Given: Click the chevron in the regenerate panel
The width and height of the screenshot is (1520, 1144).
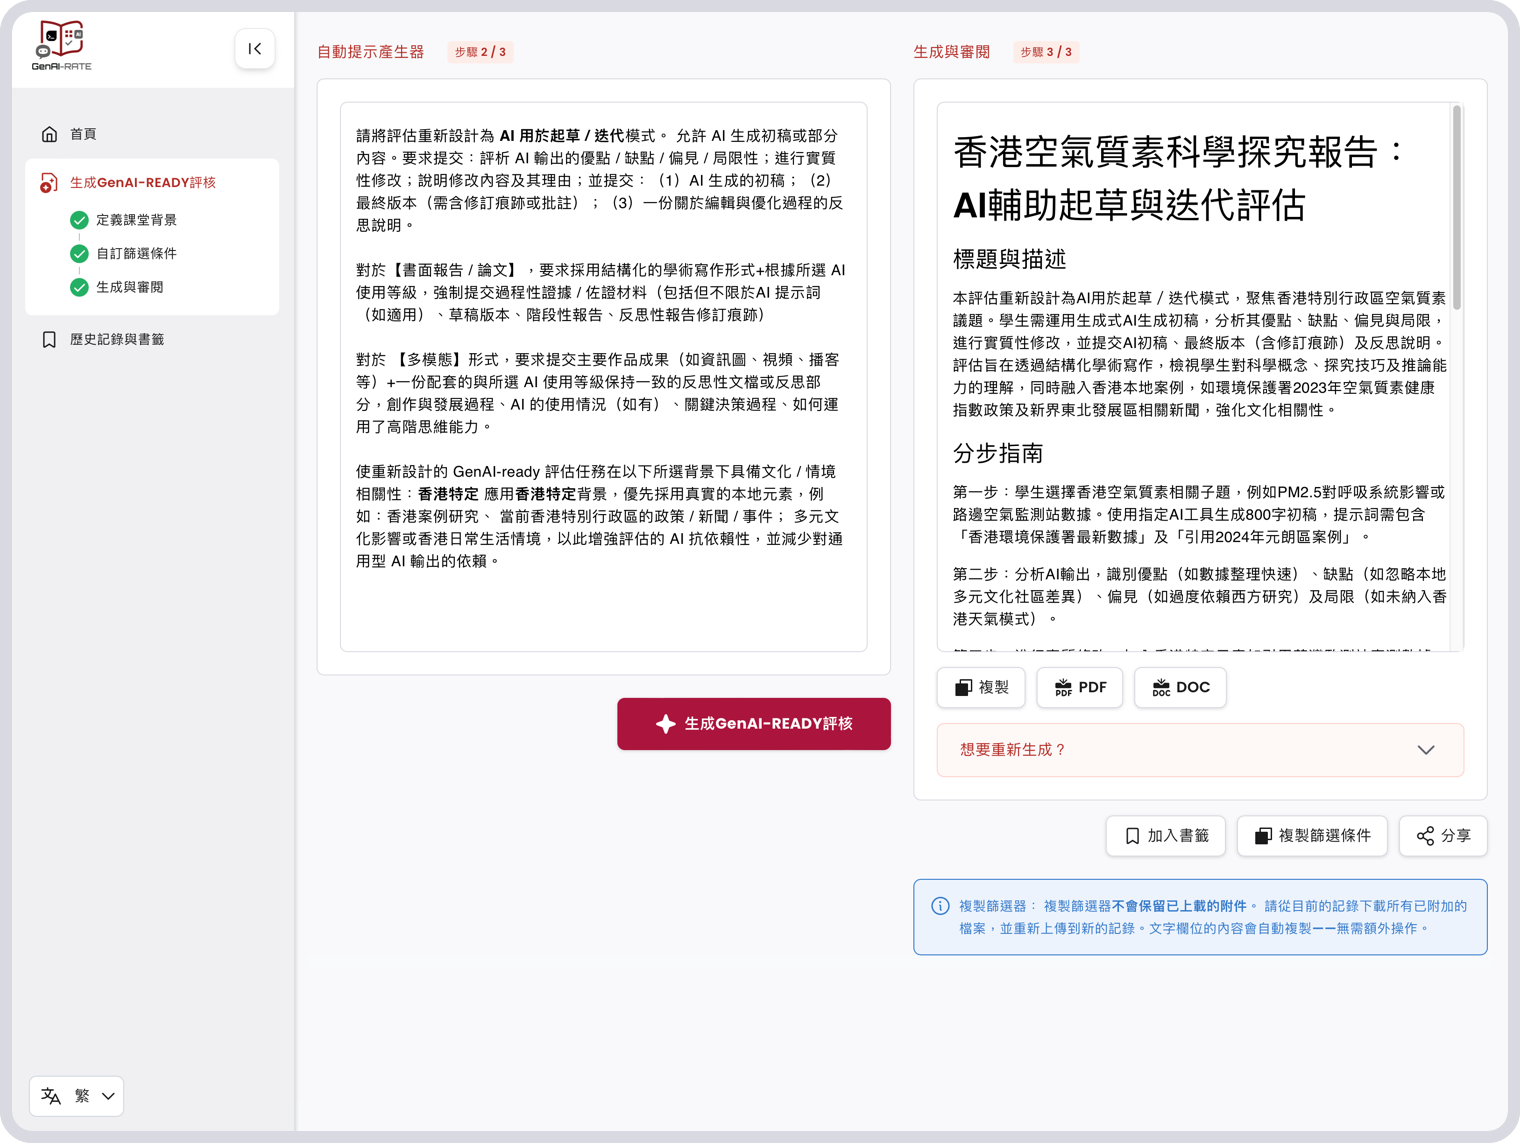Looking at the screenshot, I should (1426, 750).
